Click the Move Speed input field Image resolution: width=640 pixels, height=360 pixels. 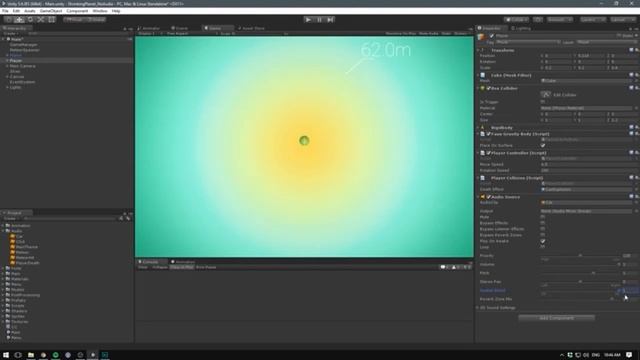589,164
